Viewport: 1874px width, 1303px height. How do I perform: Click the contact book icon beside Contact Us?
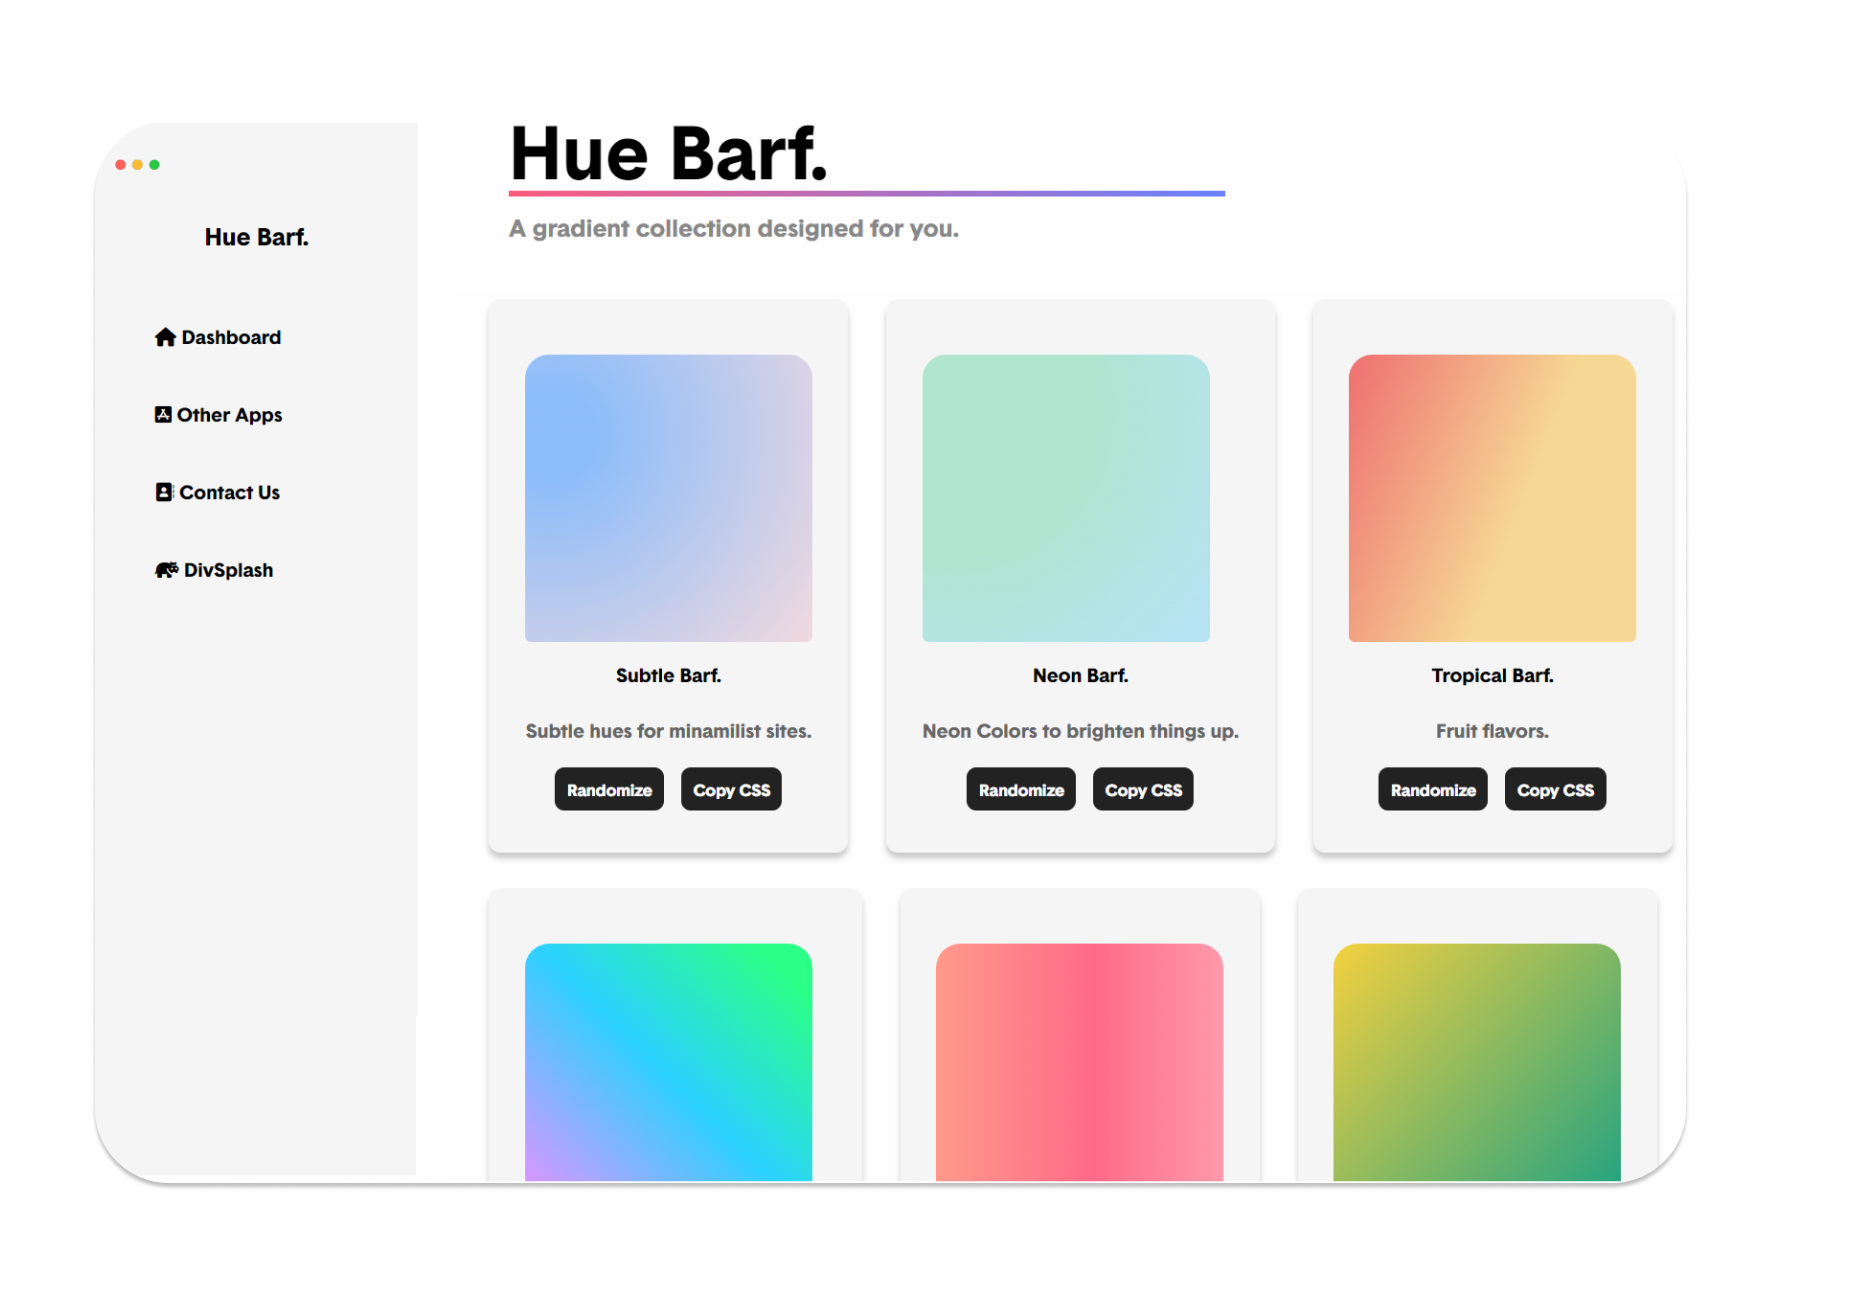pos(164,492)
